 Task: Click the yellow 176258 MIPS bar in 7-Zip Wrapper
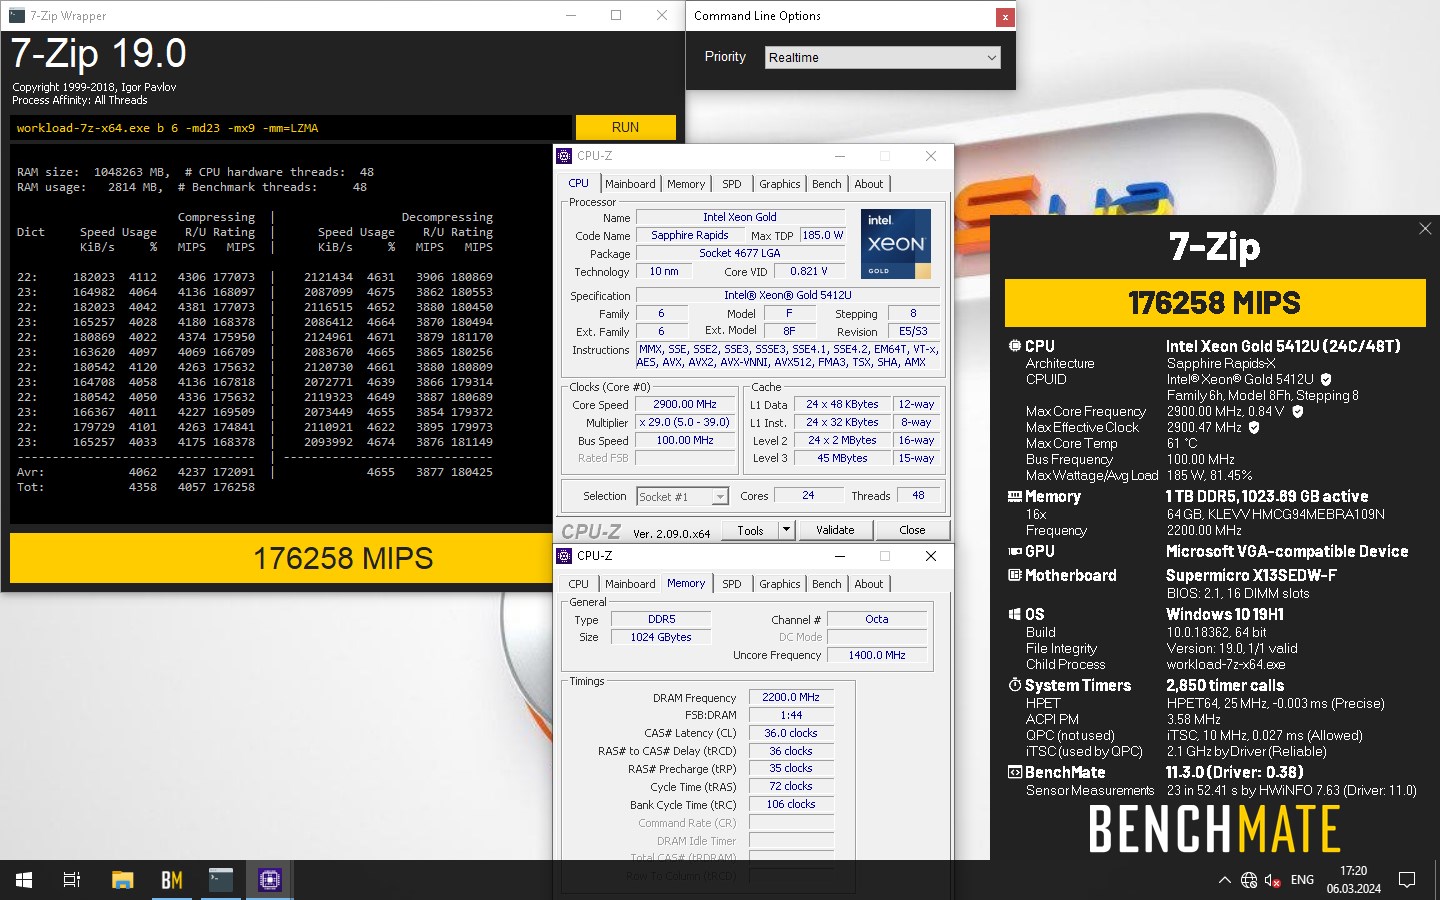coord(343,558)
